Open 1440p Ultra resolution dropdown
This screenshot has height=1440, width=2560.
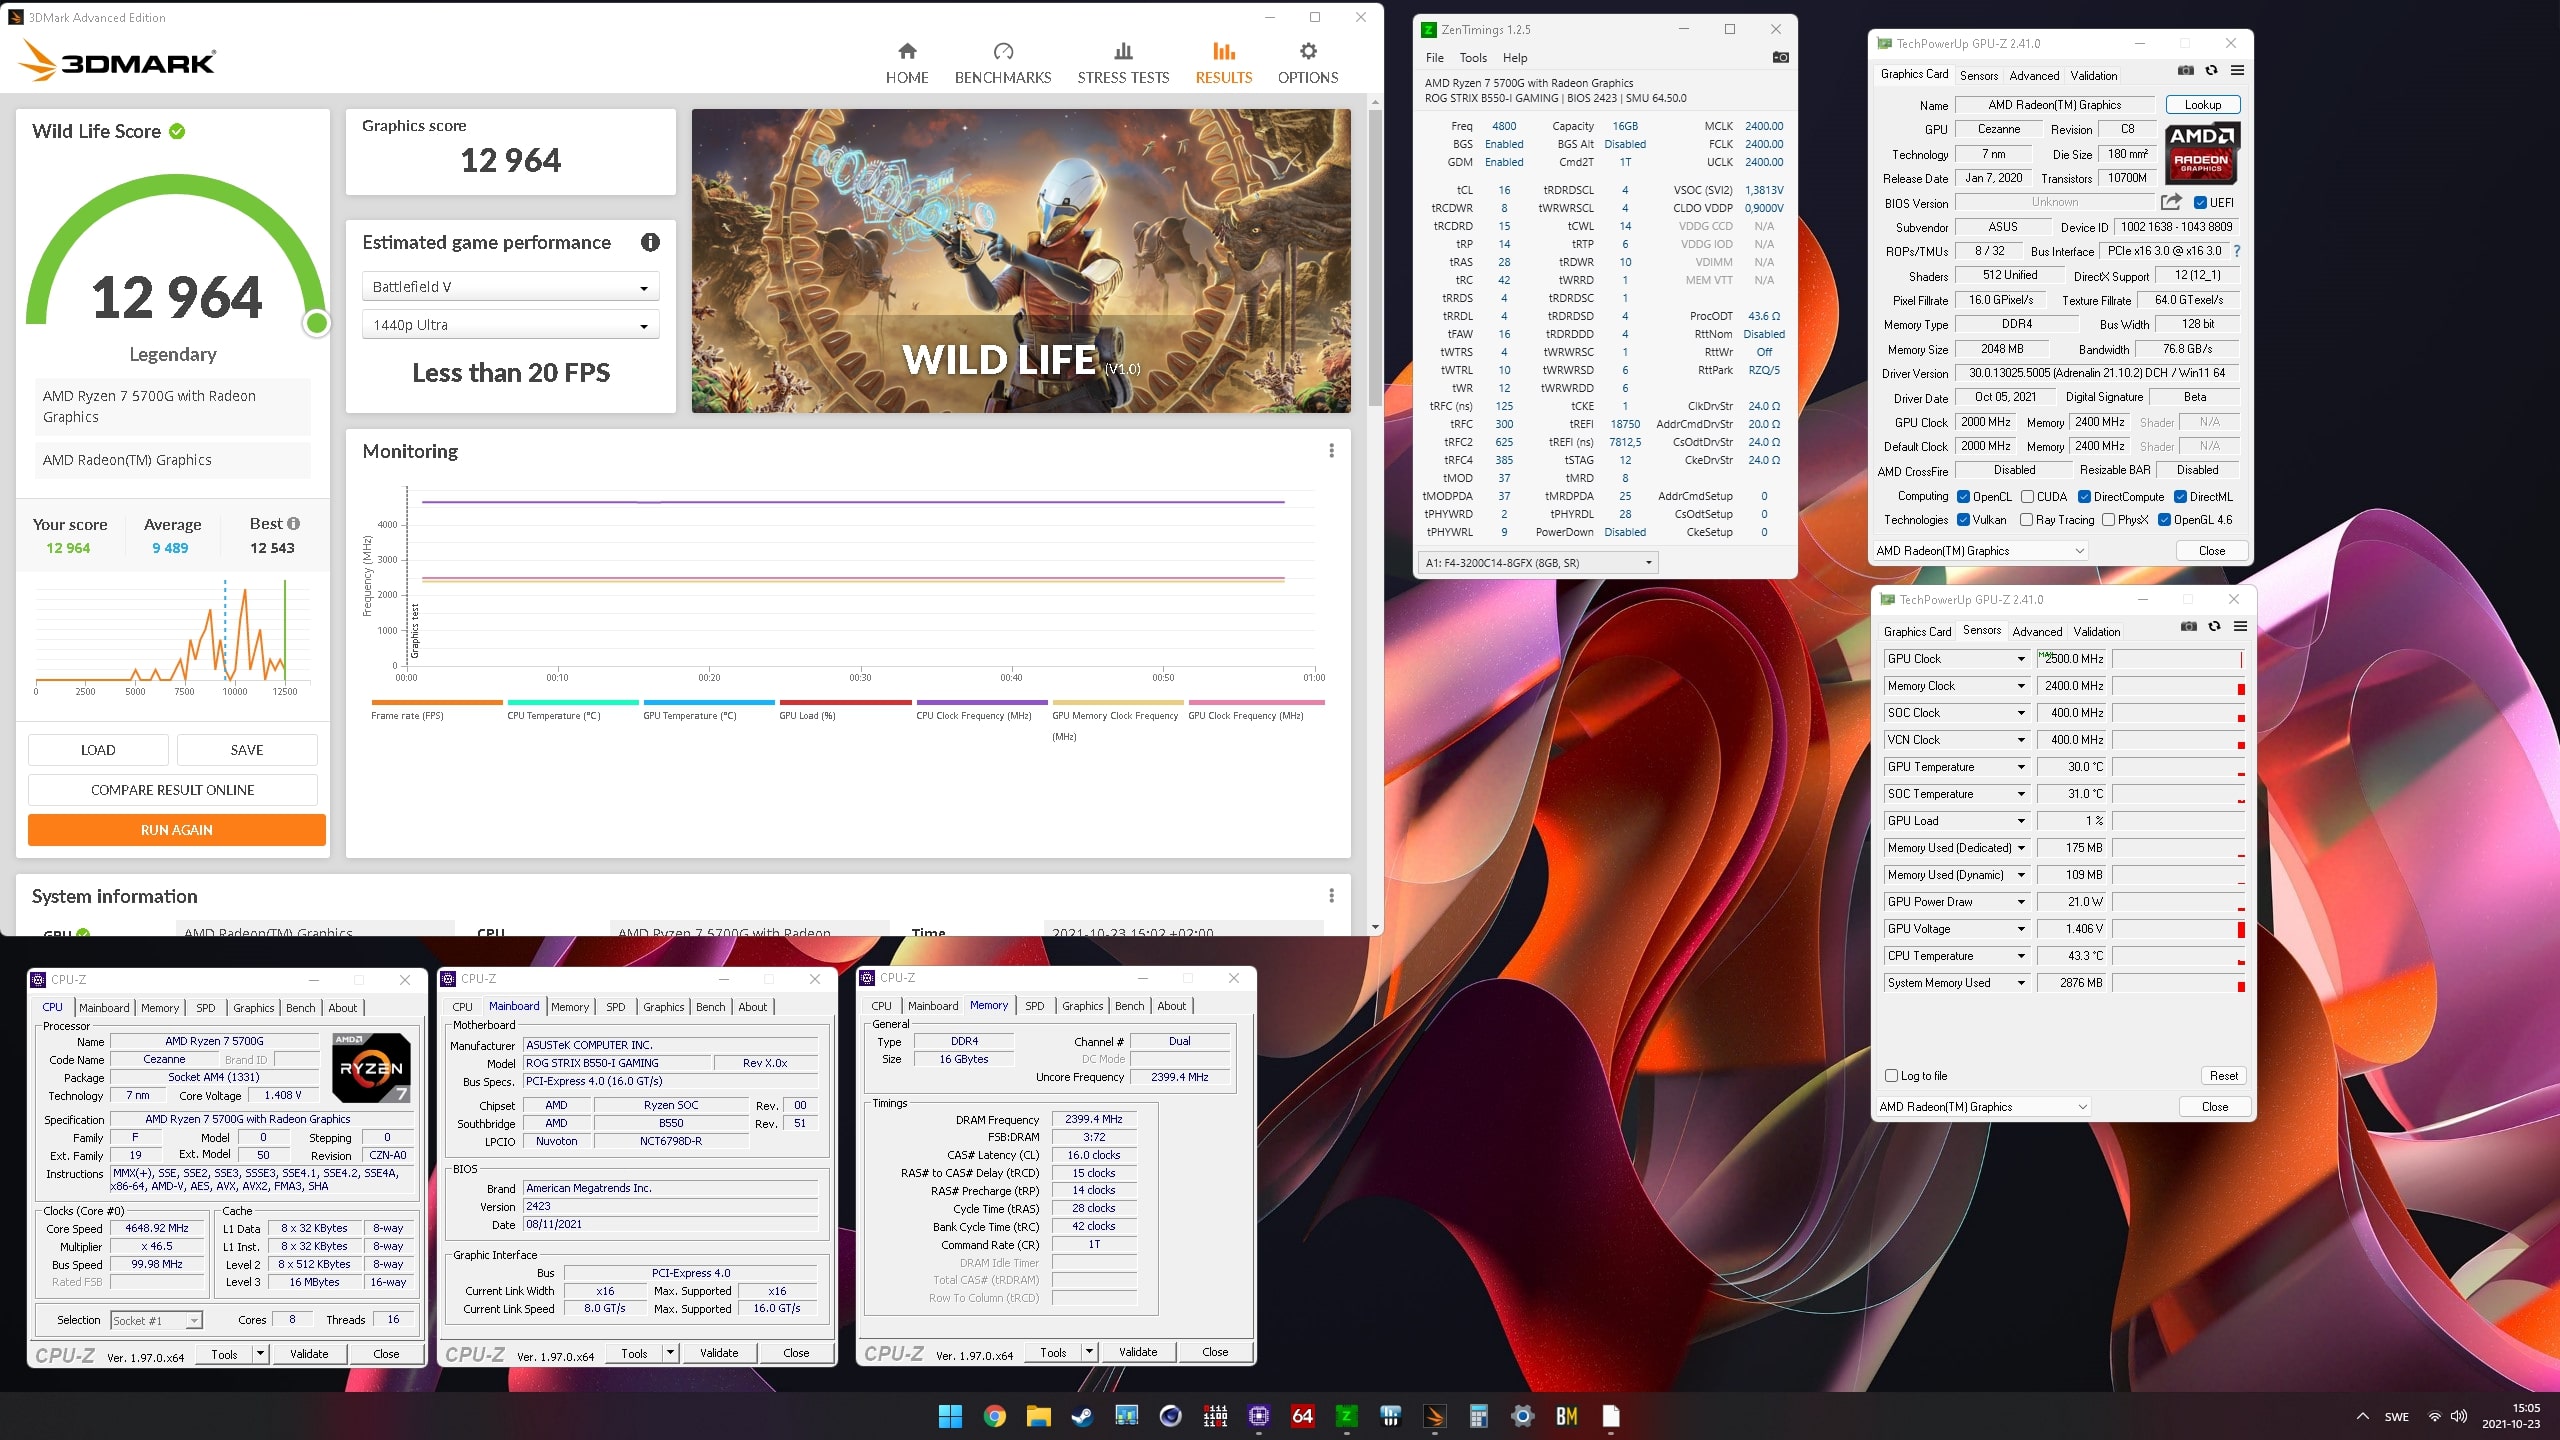pos(510,325)
